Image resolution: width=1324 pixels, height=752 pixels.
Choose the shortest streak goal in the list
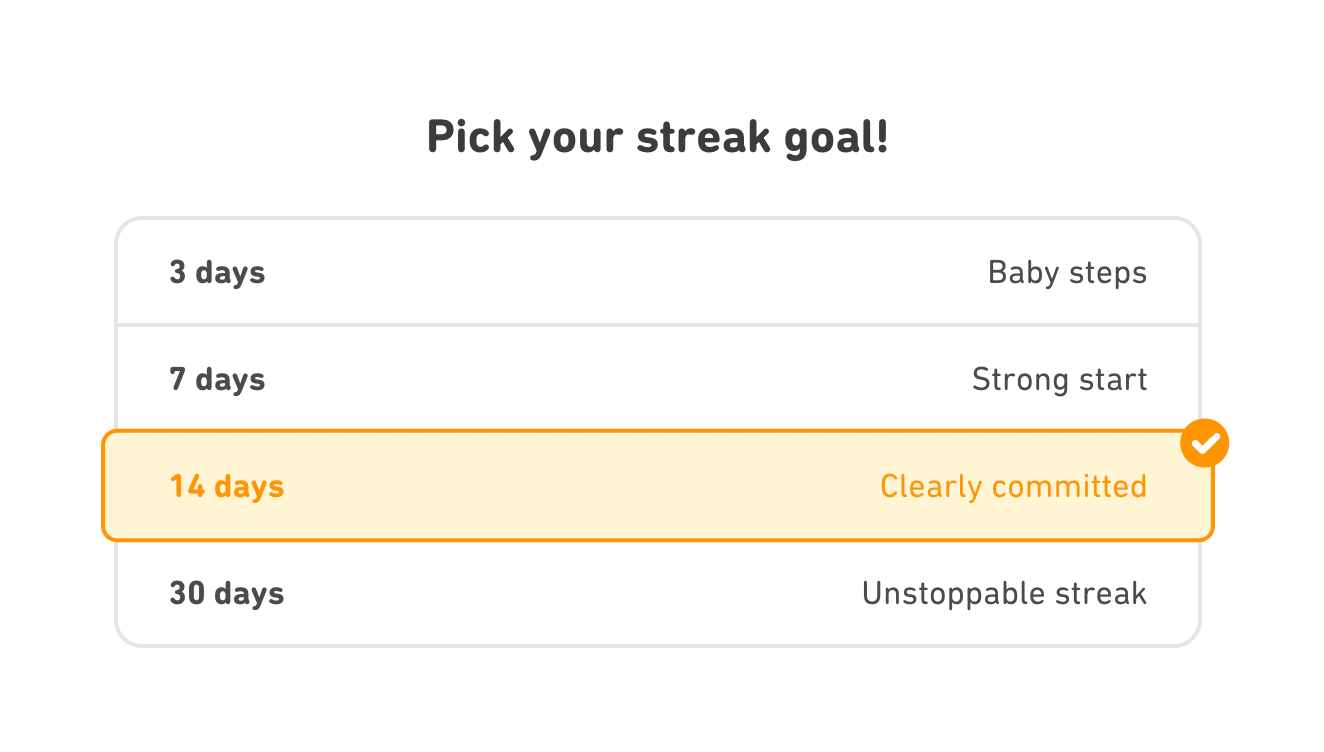tap(657, 272)
